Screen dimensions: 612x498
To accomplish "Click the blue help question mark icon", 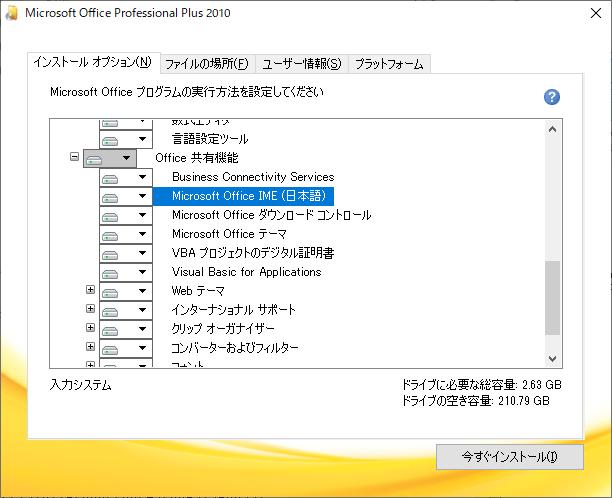I will point(552,97).
